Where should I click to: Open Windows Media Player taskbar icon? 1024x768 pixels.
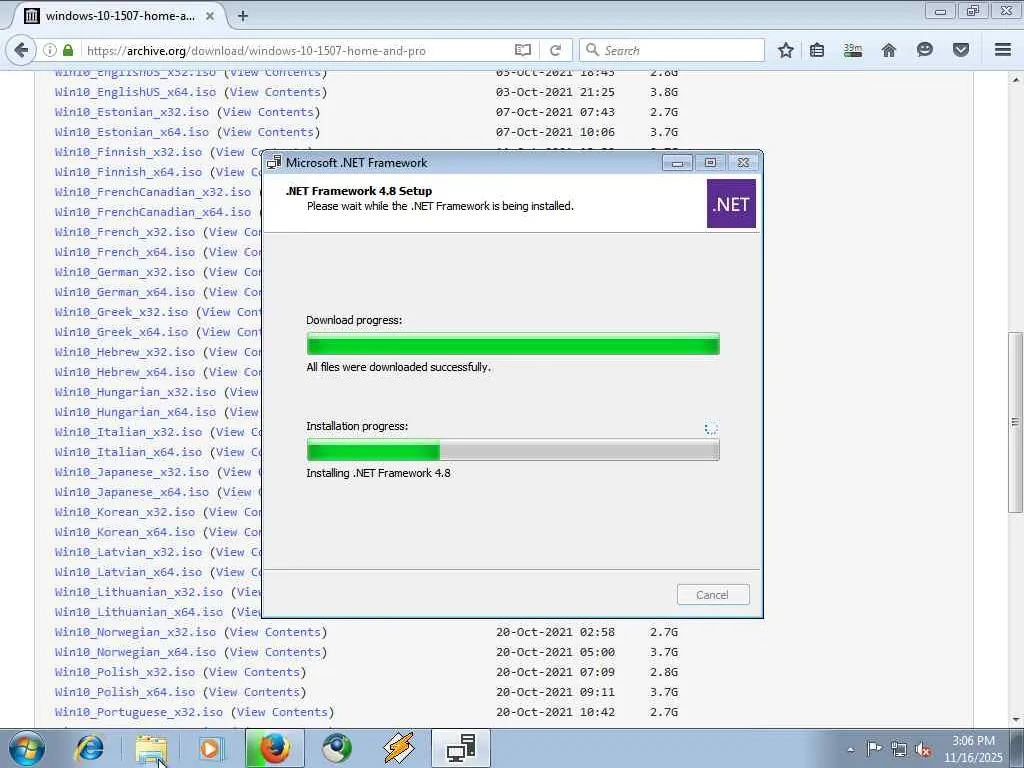pyautogui.click(x=210, y=748)
